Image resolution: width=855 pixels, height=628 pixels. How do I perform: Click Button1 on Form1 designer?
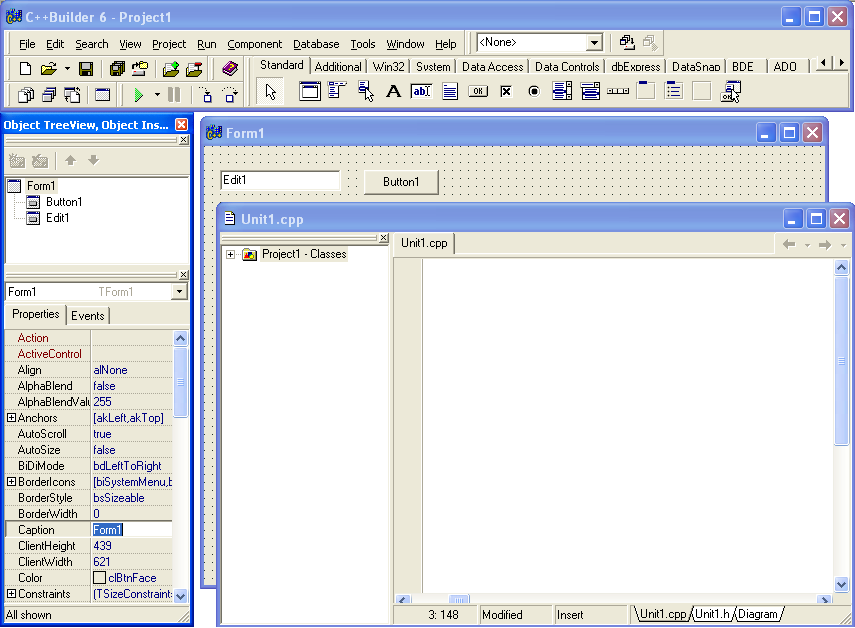401,182
